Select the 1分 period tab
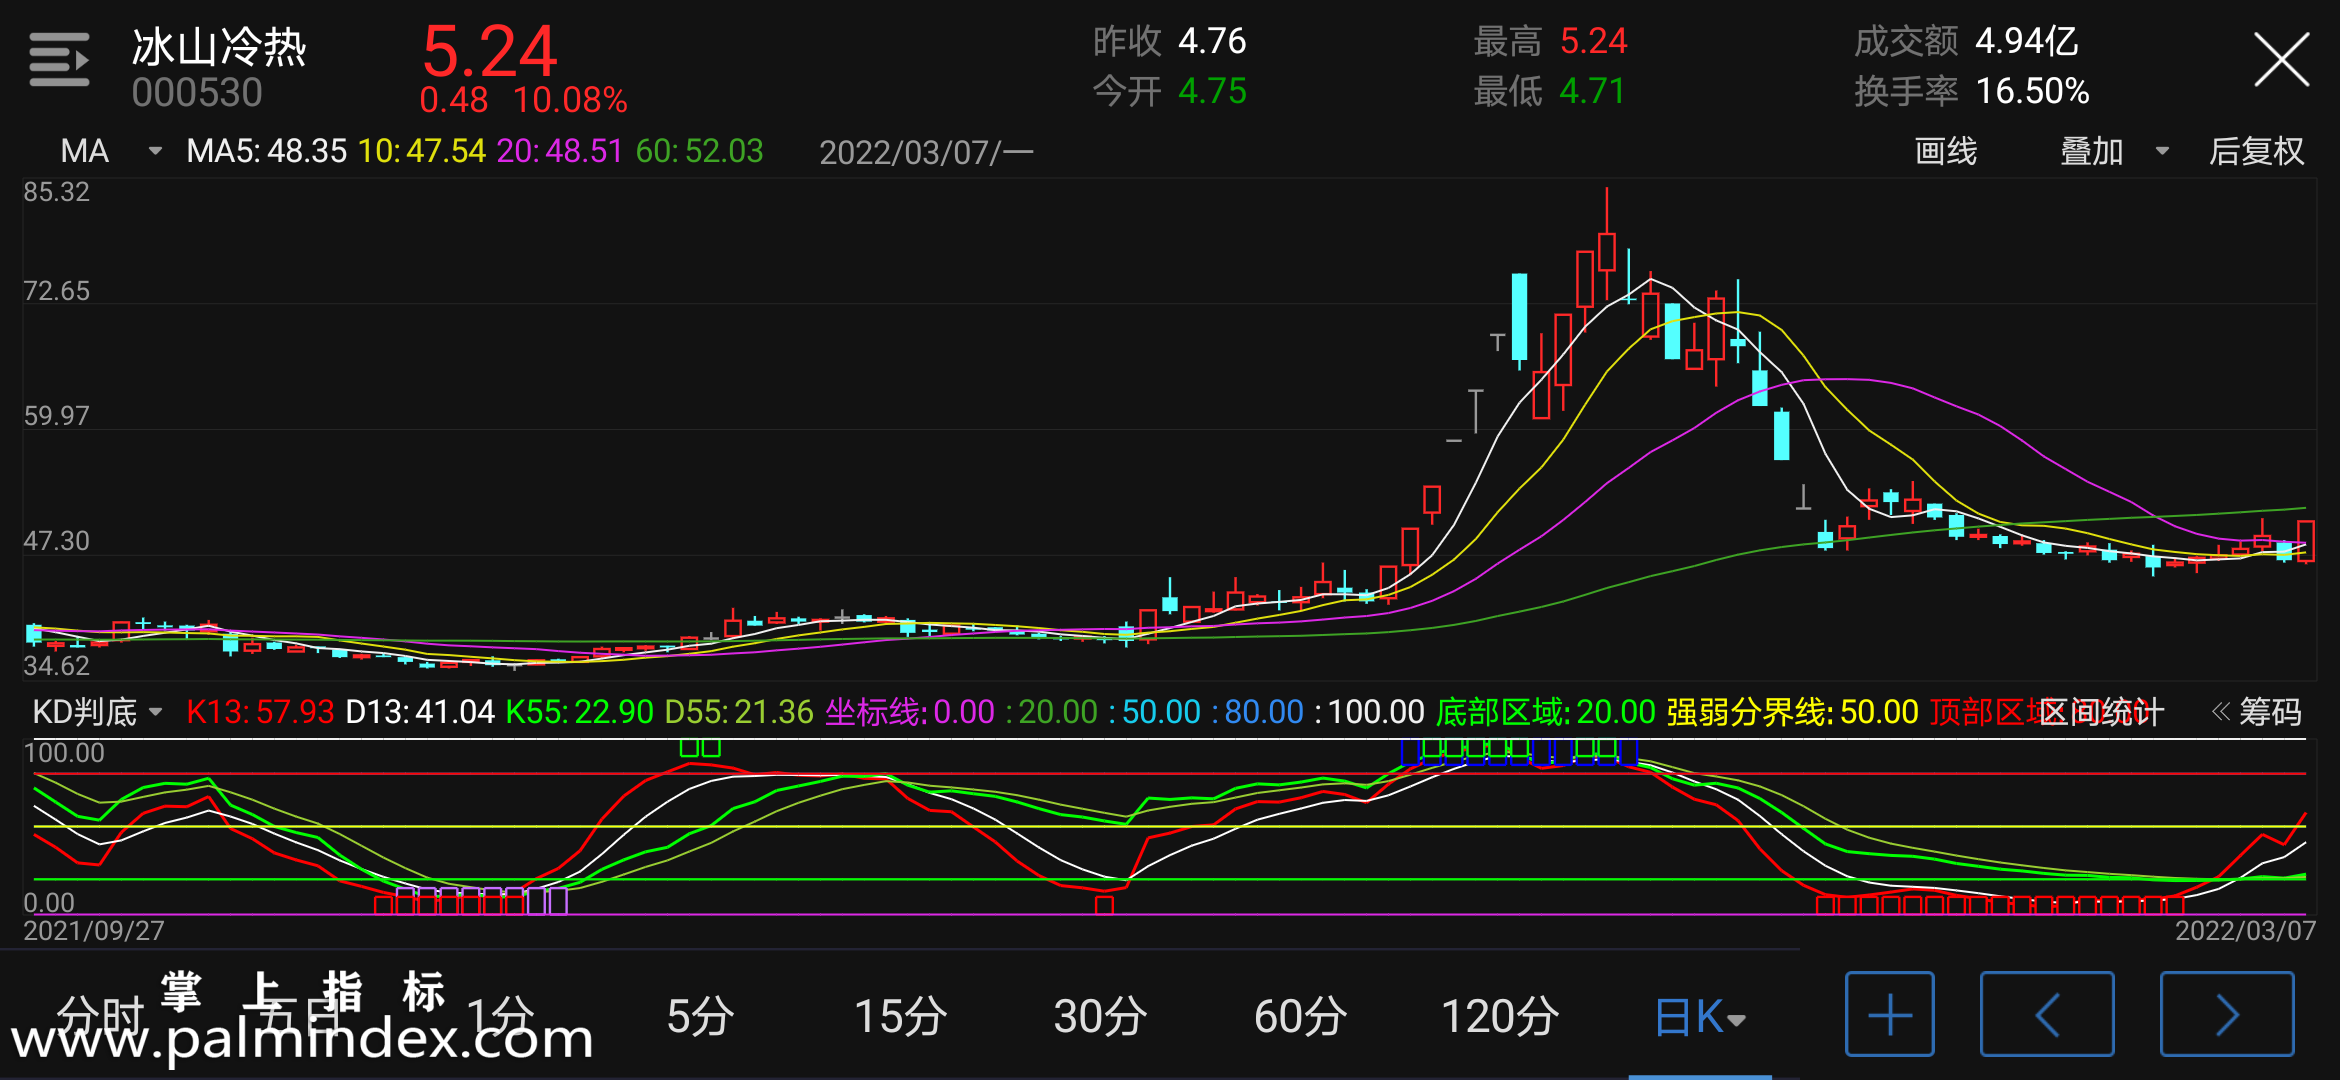The height and width of the screenshot is (1080, 2340). point(500,1017)
